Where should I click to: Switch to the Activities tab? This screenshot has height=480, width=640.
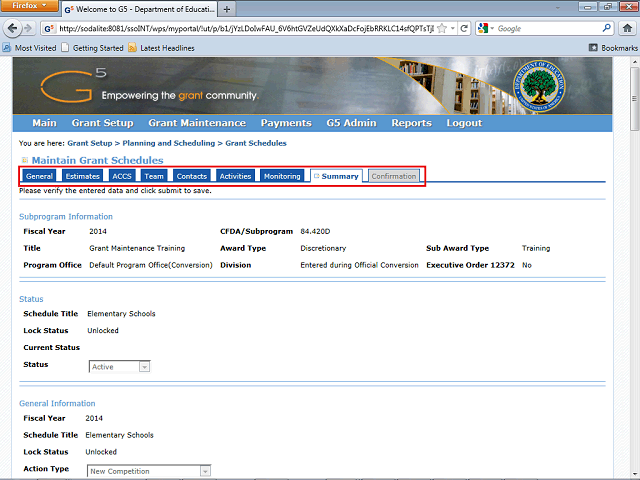(236, 176)
